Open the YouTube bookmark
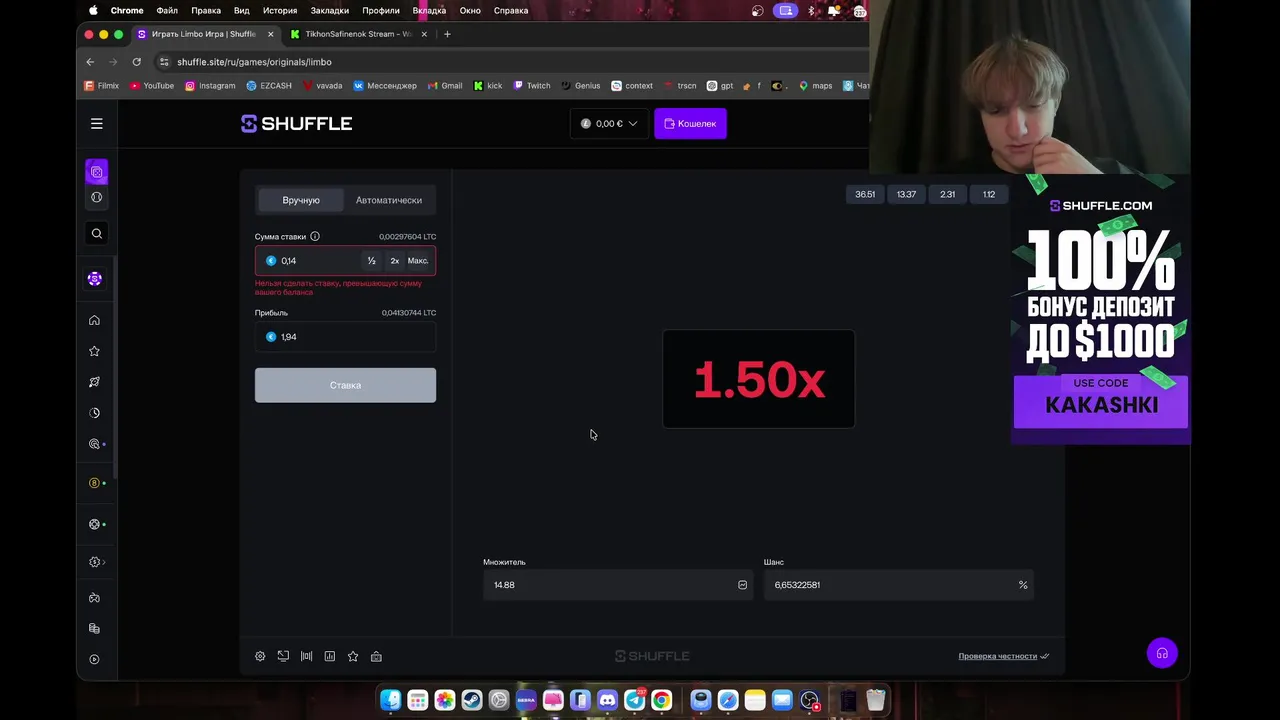Image resolution: width=1280 pixels, height=720 pixels. point(150,86)
